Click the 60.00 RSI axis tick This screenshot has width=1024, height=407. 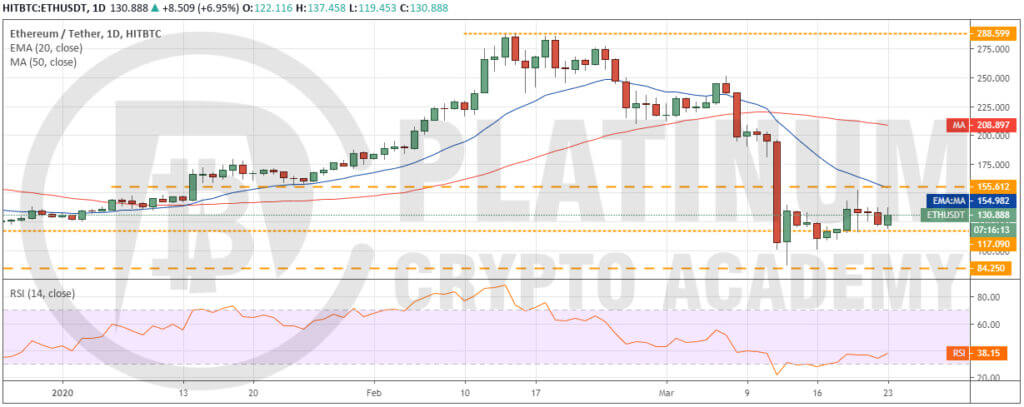pyautogui.click(x=988, y=324)
